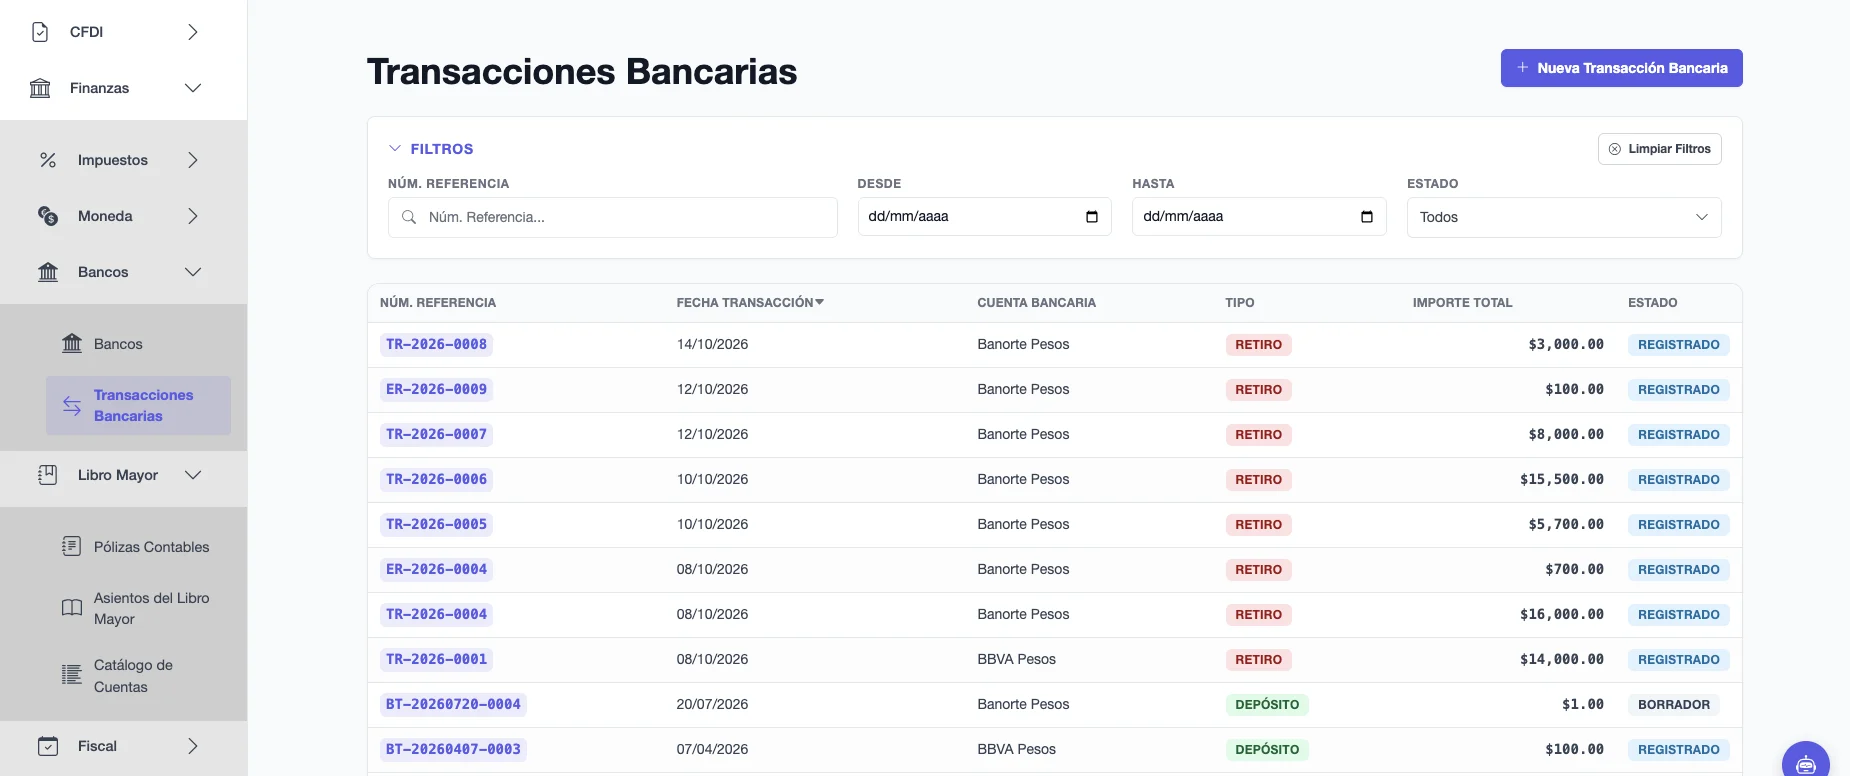Click BBVA Pesos in TR-2026-0001 row
Image resolution: width=1850 pixels, height=776 pixels.
tap(1016, 659)
